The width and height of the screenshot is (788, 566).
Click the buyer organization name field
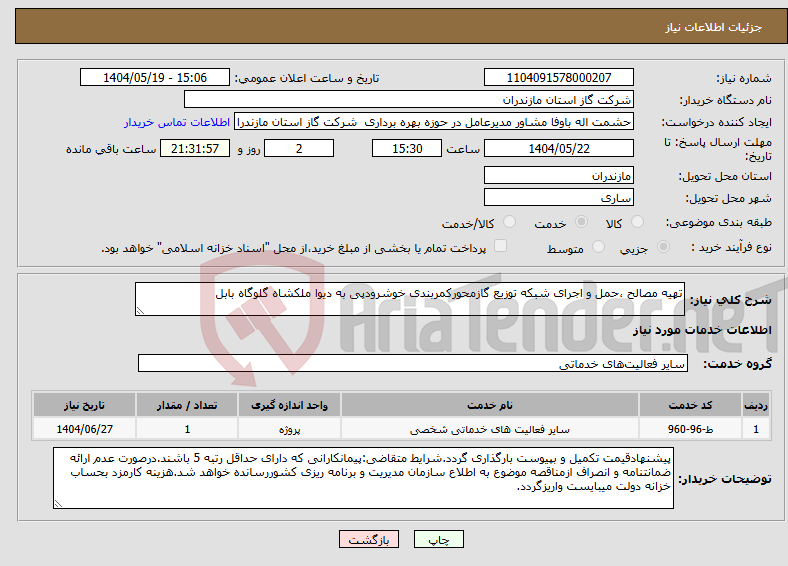pos(409,100)
